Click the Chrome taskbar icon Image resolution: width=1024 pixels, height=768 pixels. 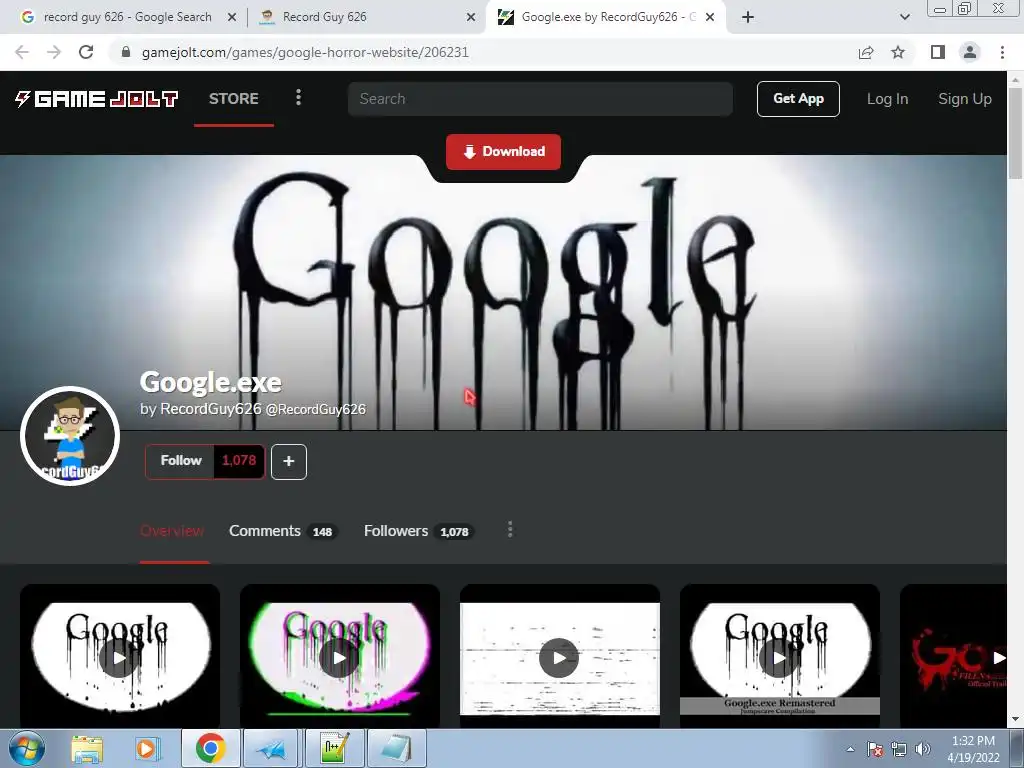click(x=210, y=748)
